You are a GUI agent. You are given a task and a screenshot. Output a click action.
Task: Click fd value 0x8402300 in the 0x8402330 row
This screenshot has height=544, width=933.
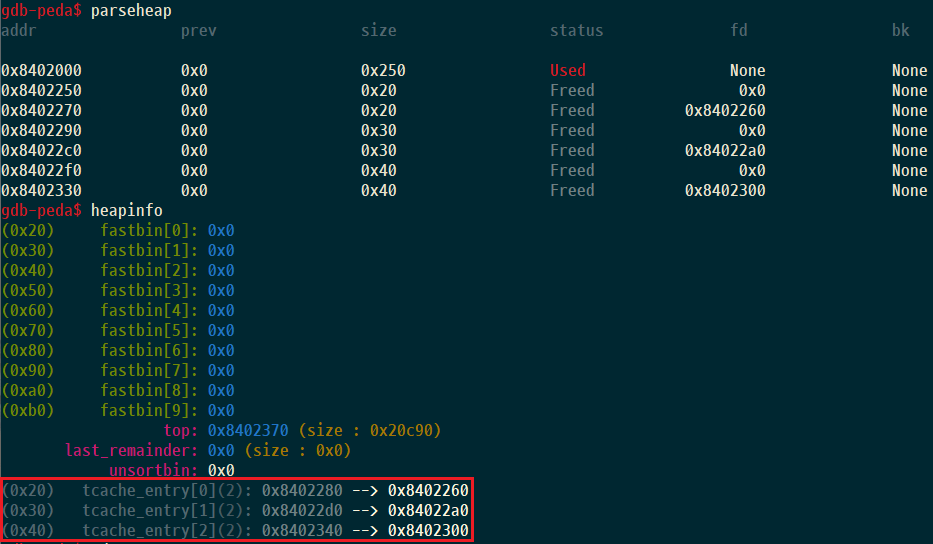pos(725,191)
